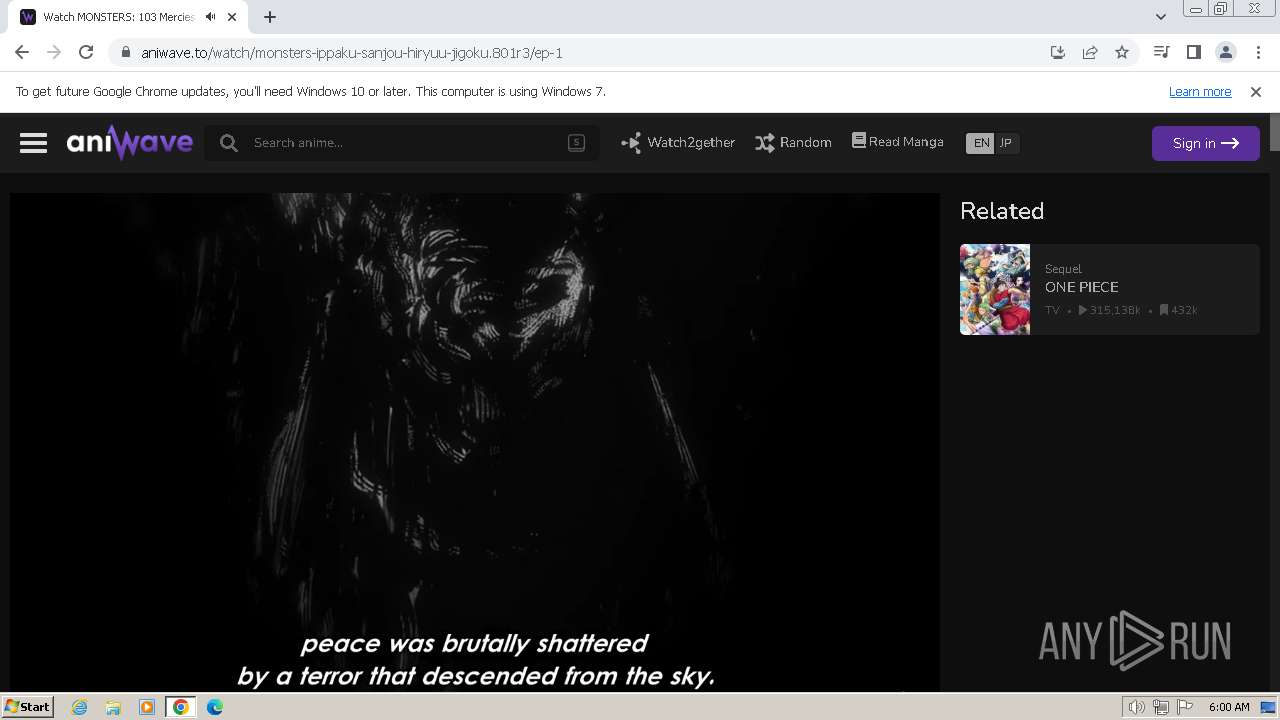Open the Windows Start menu
The height and width of the screenshot is (720, 1280).
pos(28,707)
